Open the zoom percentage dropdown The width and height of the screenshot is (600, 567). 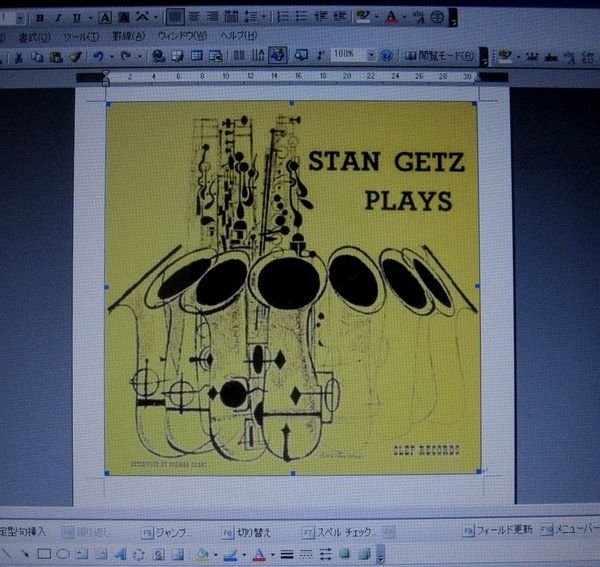click(x=372, y=55)
